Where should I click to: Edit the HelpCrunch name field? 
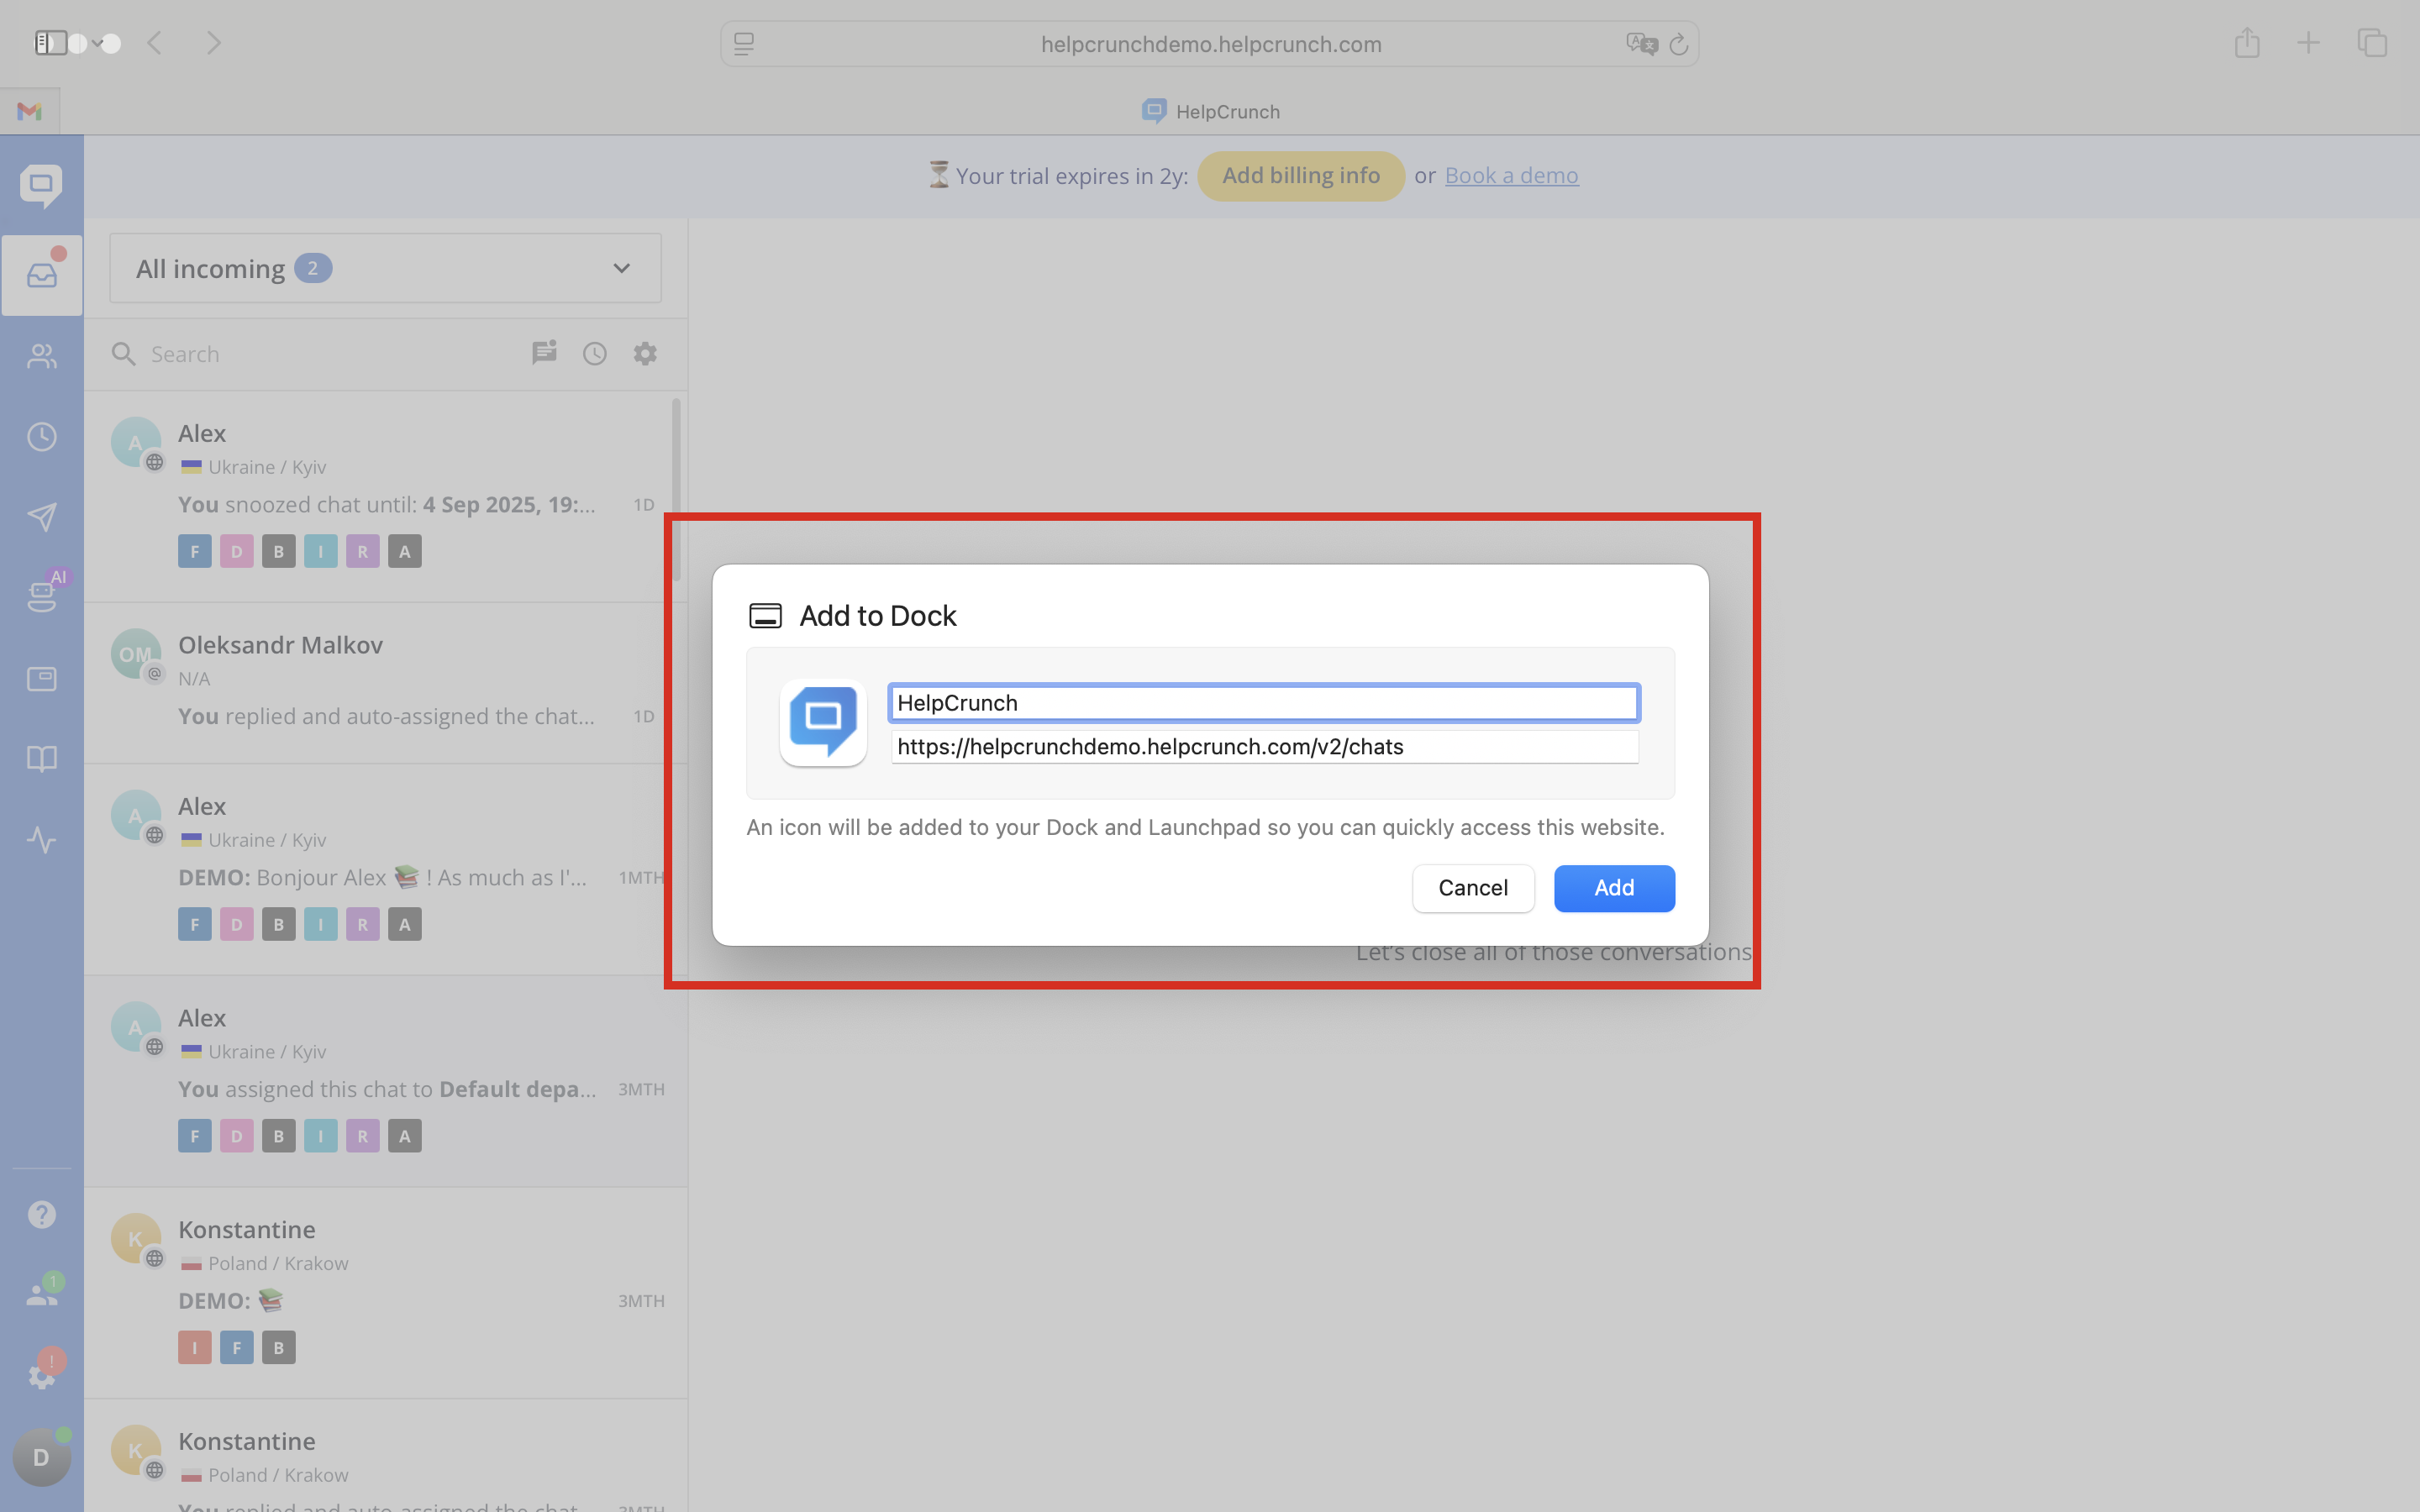(1264, 703)
